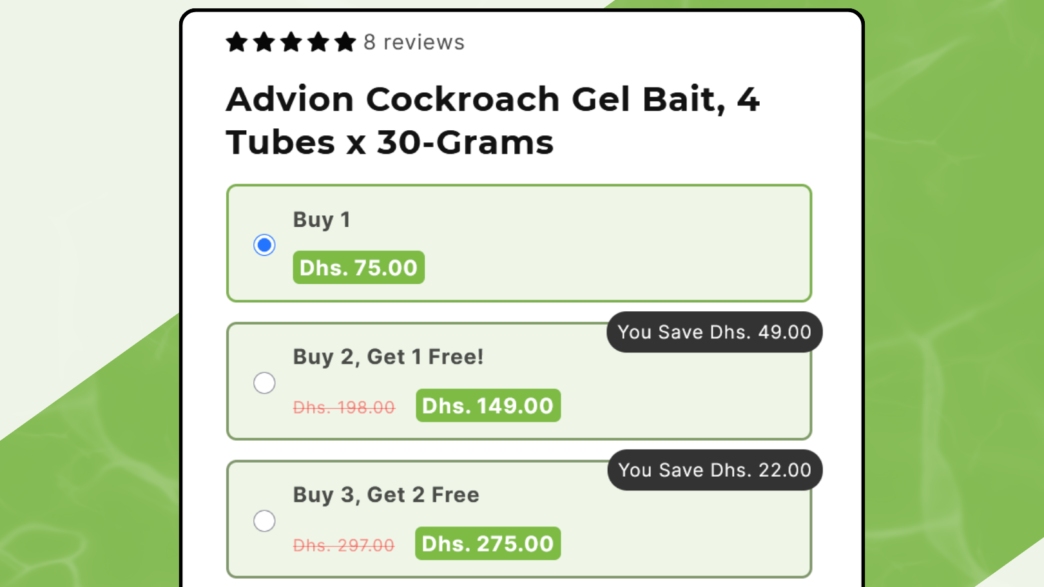This screenshot has width=1044, height=587.
Task: Click the first review star icon
Action: coord(236,42)
